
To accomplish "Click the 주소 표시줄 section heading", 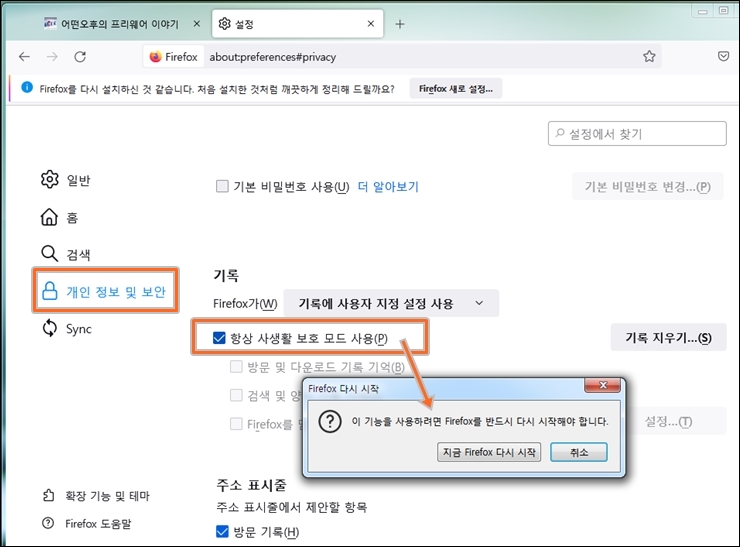I will pyautogui.click(x=251, y=485).
